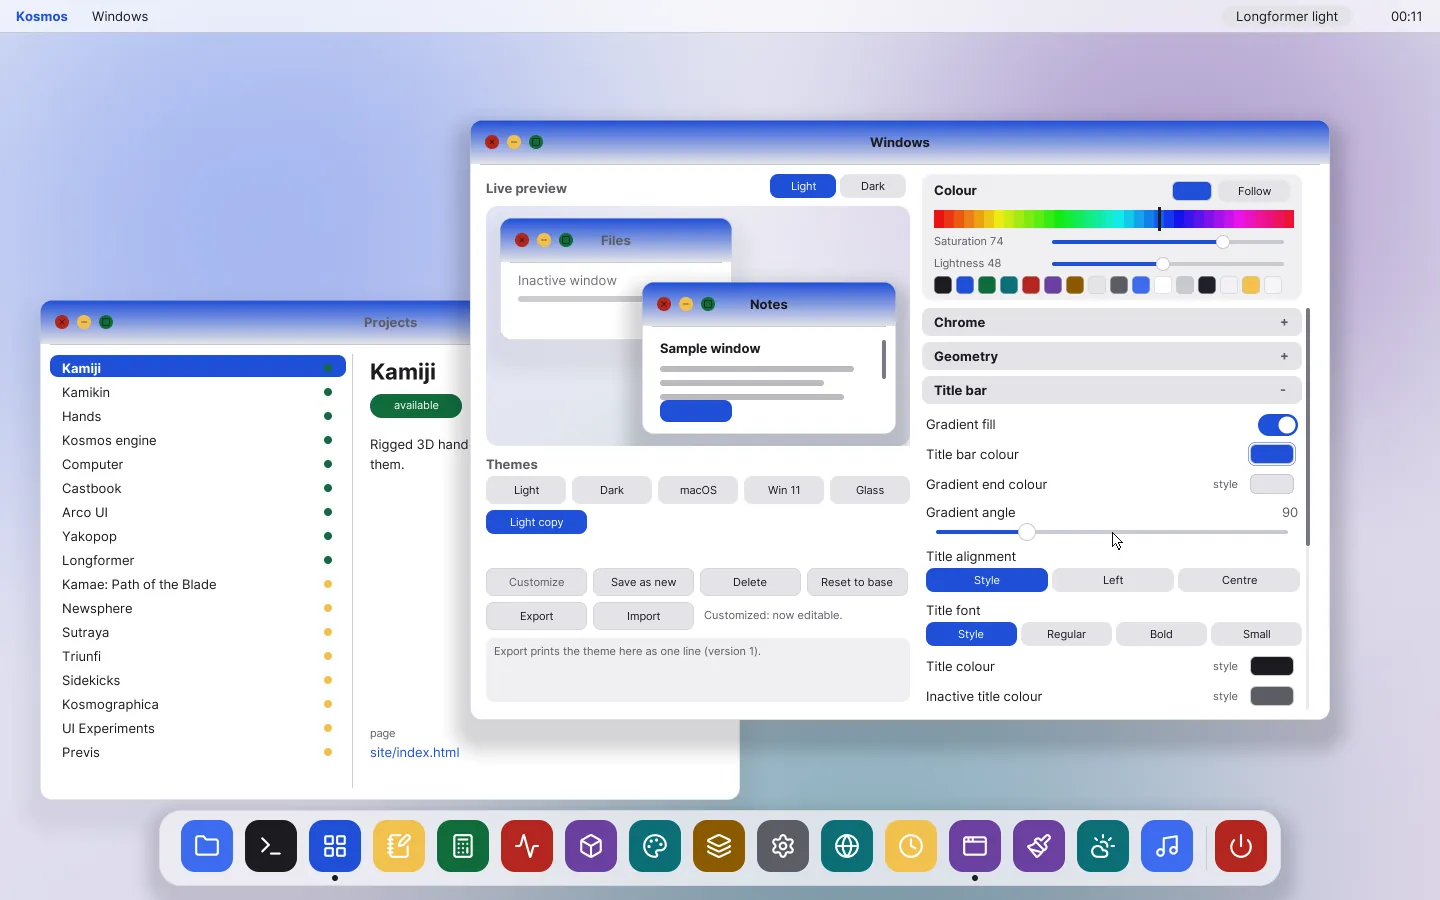Pick the red palette swatch under Lightness
The width and height of the screenshot is (1440, 900).
point(1031,285)
